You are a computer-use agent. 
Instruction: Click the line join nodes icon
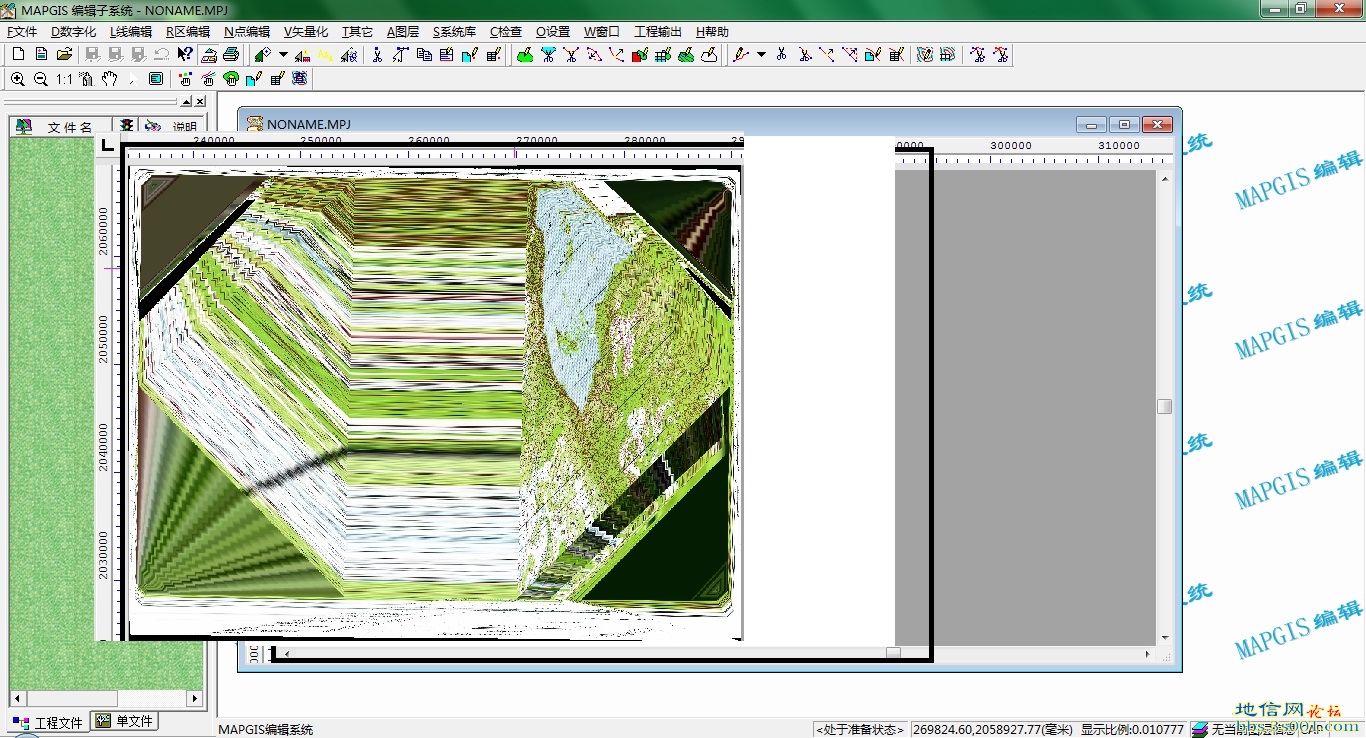[827, 54]
